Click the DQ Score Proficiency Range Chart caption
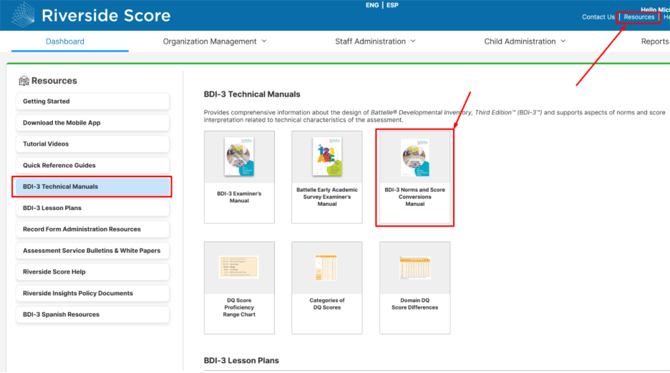Screen dimensions: 670x373 pyautogui.click(x=239, y=307)
